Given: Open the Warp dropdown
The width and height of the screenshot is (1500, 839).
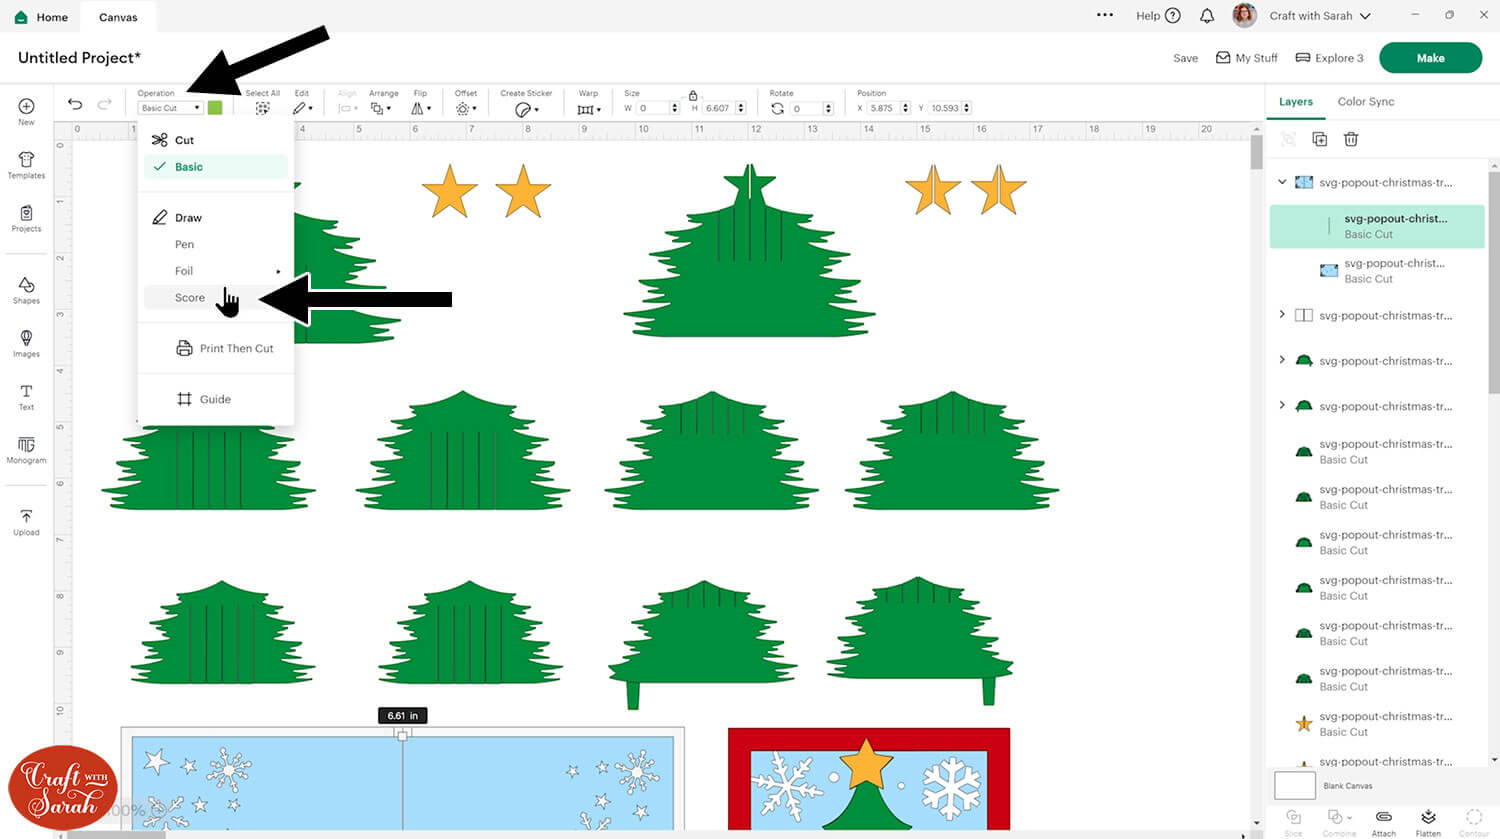Looking at the screenshot, I should point(589,109).
